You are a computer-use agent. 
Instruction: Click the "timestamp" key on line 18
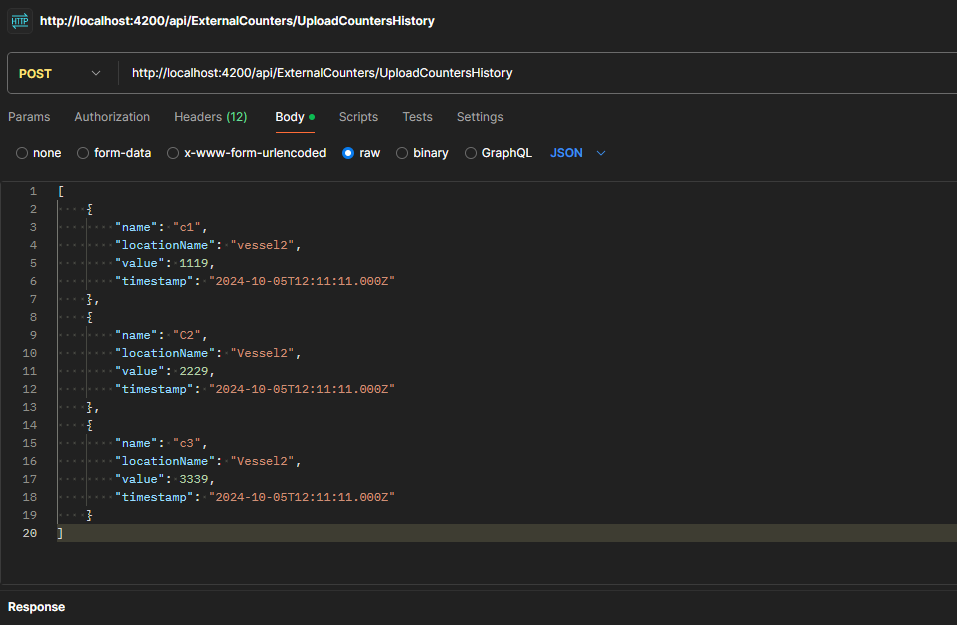coord(154,497)
